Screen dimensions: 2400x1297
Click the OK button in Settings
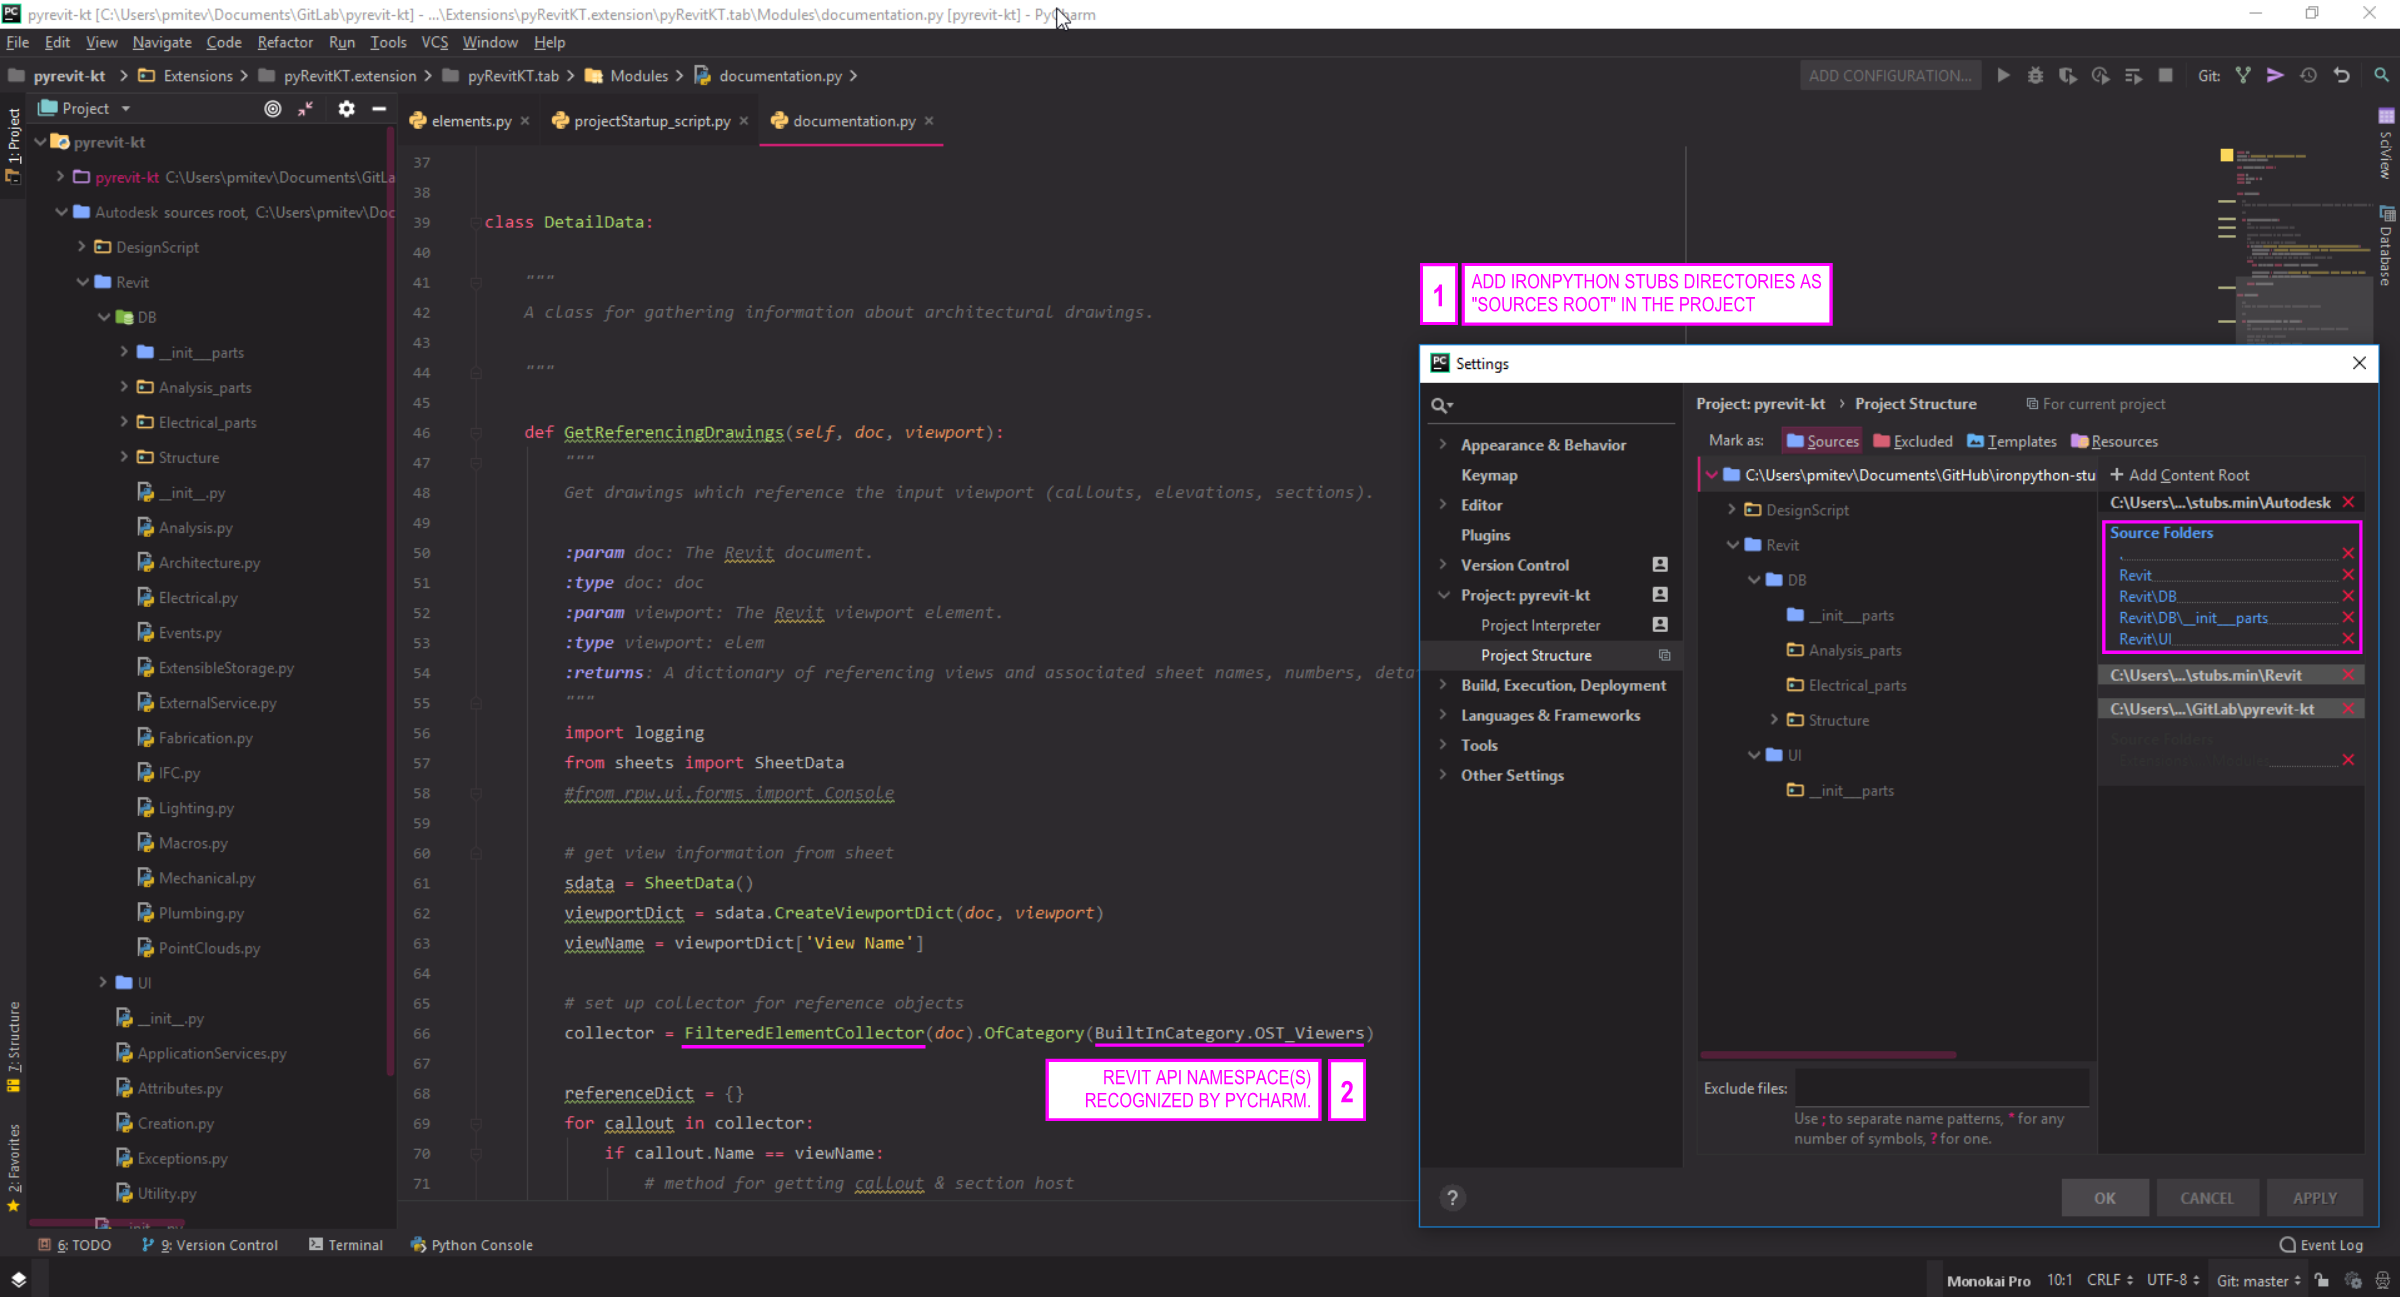pos(2104,1198)
